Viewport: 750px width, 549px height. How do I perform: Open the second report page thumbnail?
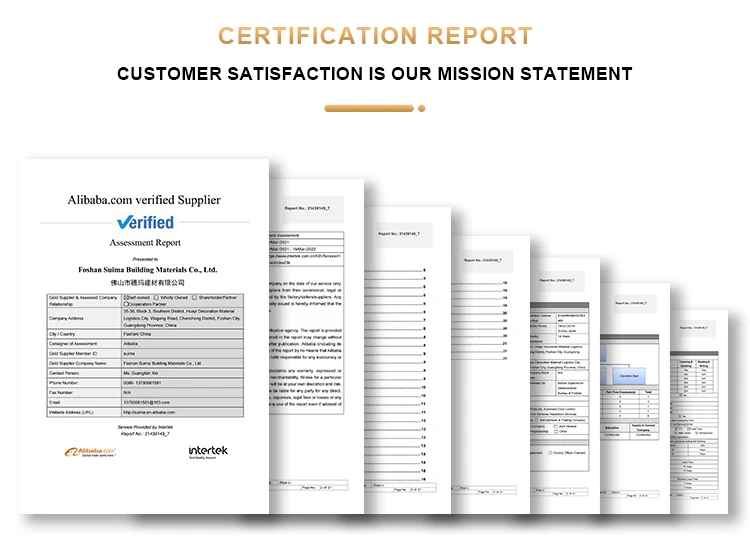tap(316, 346)
